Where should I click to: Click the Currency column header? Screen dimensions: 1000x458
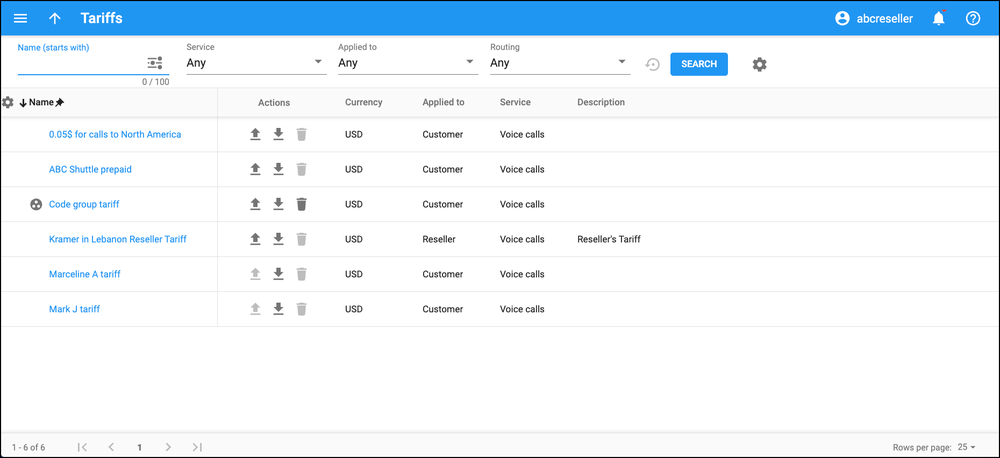pos(364,102)
